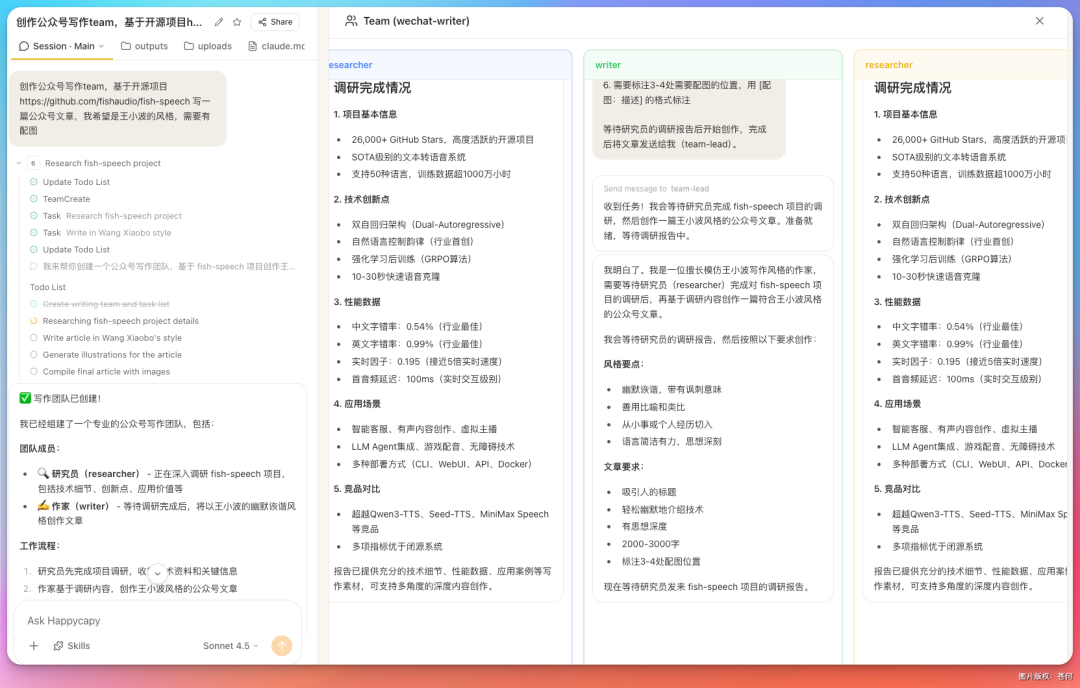Open the Sonnet 4.5 model selector
The width and height of the screenshot is (1080, 688).
pos(232,645)
